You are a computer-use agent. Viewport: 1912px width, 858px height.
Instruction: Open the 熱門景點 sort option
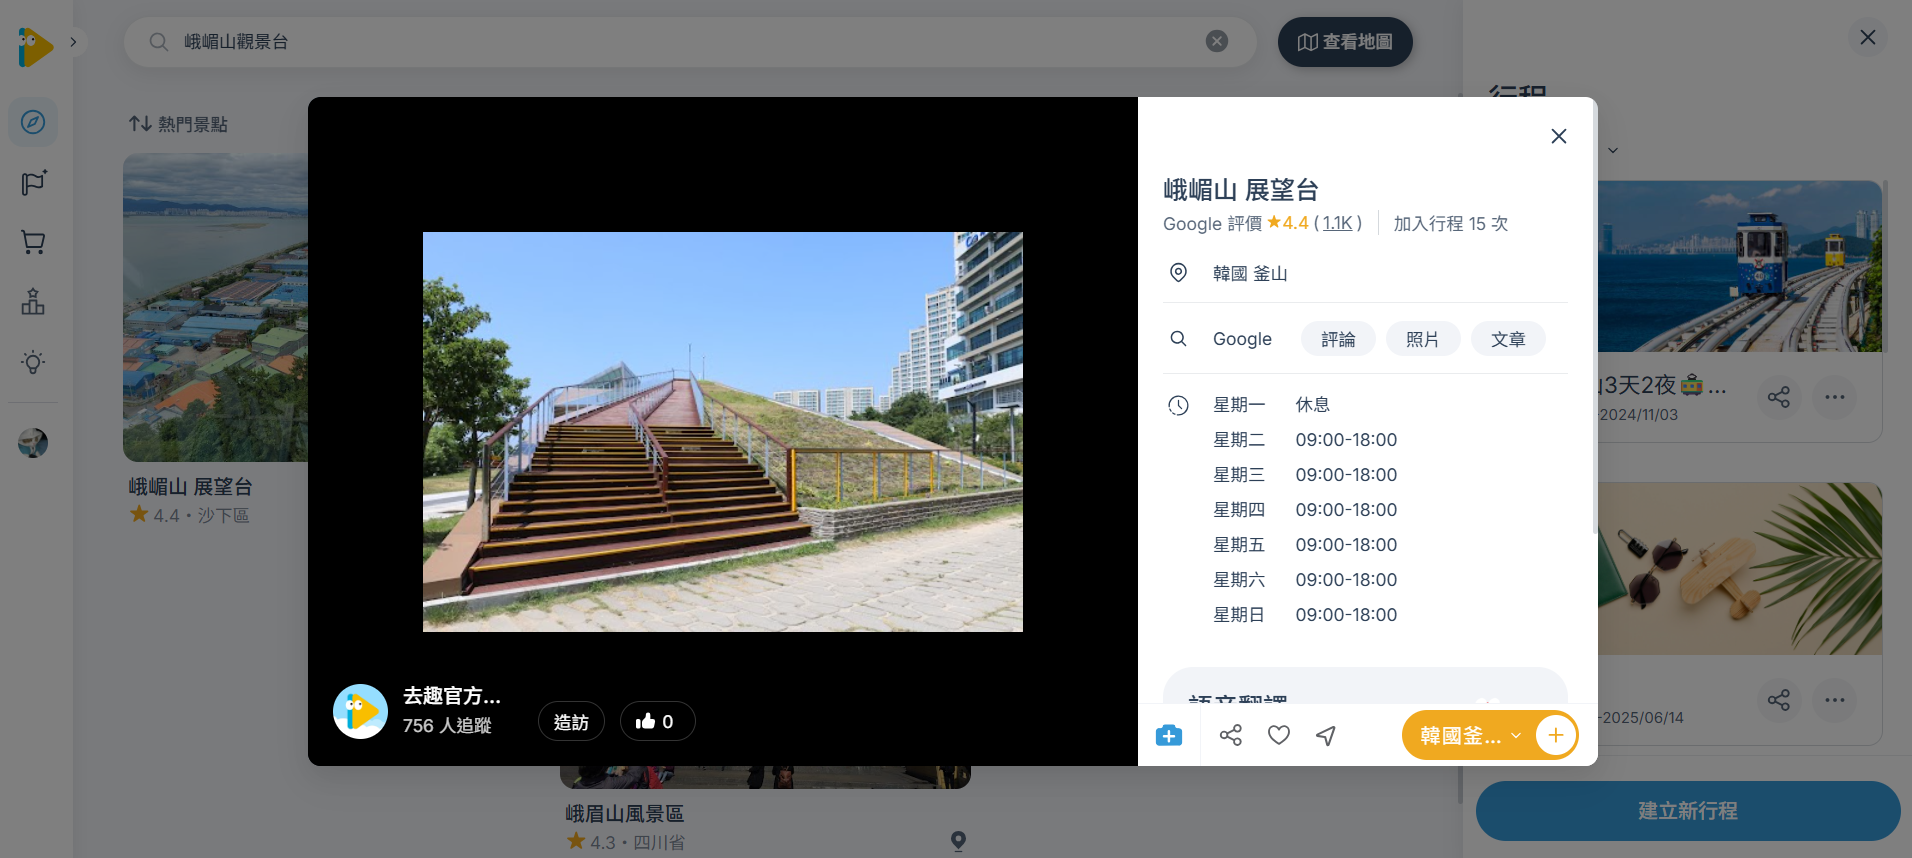pyautogui.click(x=178, y=124)
